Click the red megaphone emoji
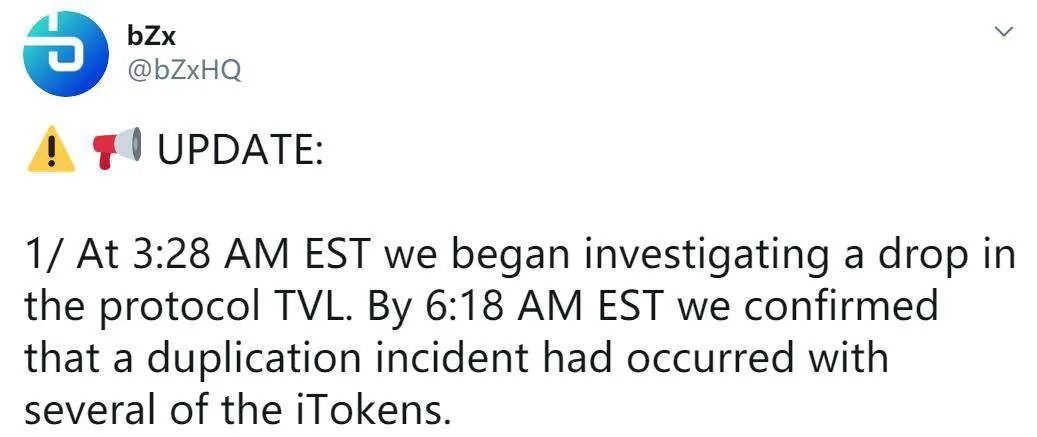The image size is (1037, 437). pyautogui.click(x=116, y=150)
